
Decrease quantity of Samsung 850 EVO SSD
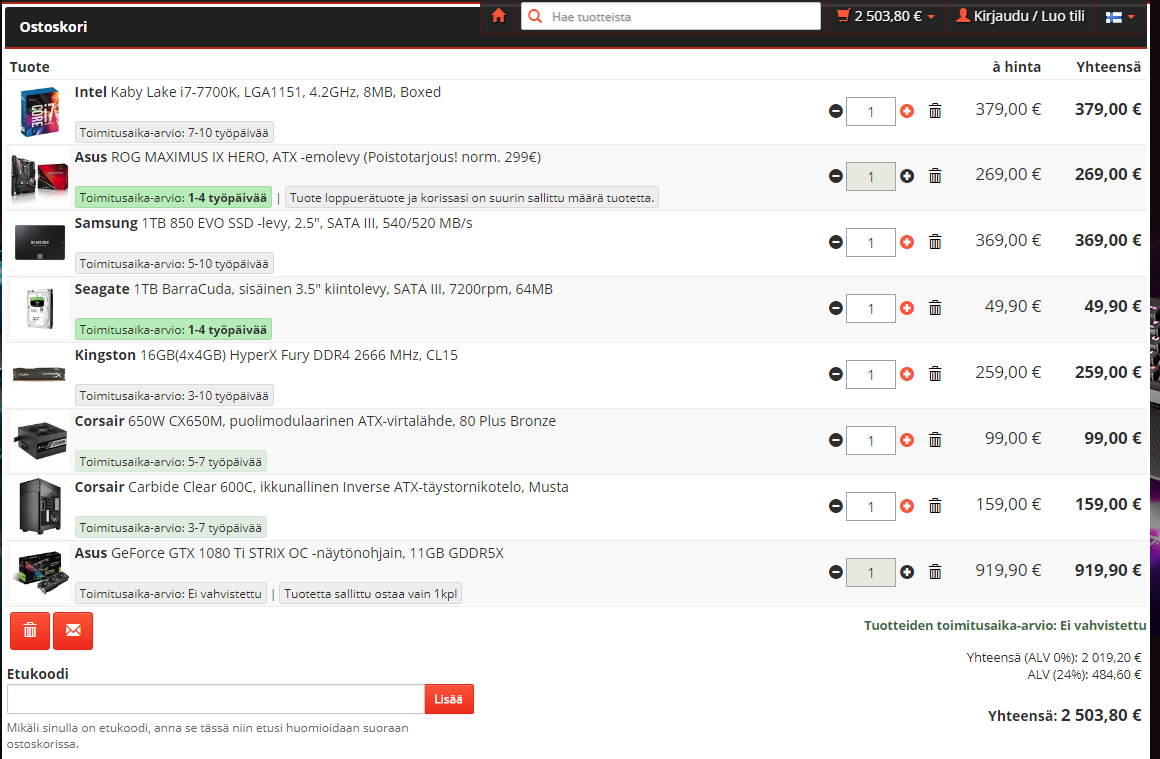(836, 242)
